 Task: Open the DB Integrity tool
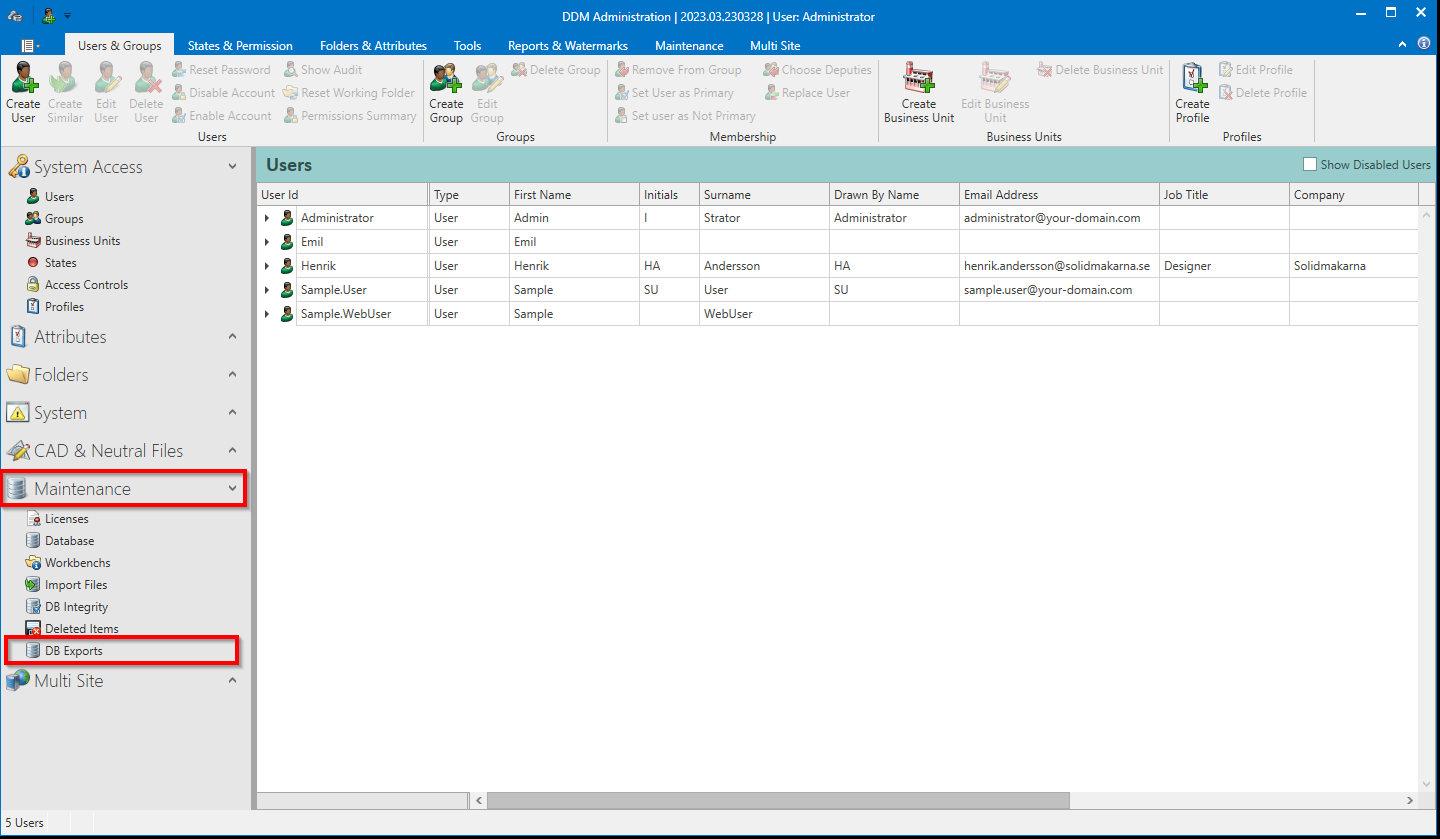(74, 606)
